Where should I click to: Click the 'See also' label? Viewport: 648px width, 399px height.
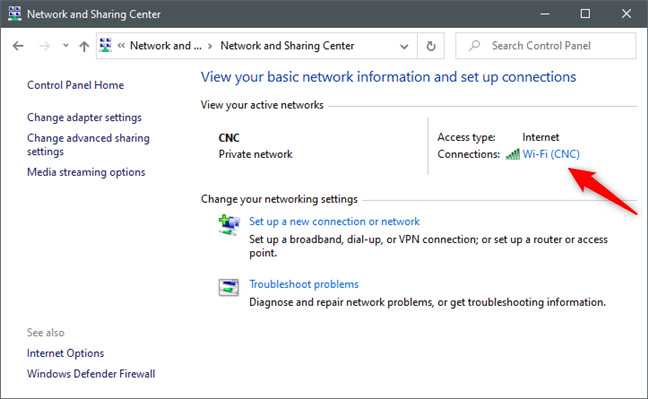(45, 332)
